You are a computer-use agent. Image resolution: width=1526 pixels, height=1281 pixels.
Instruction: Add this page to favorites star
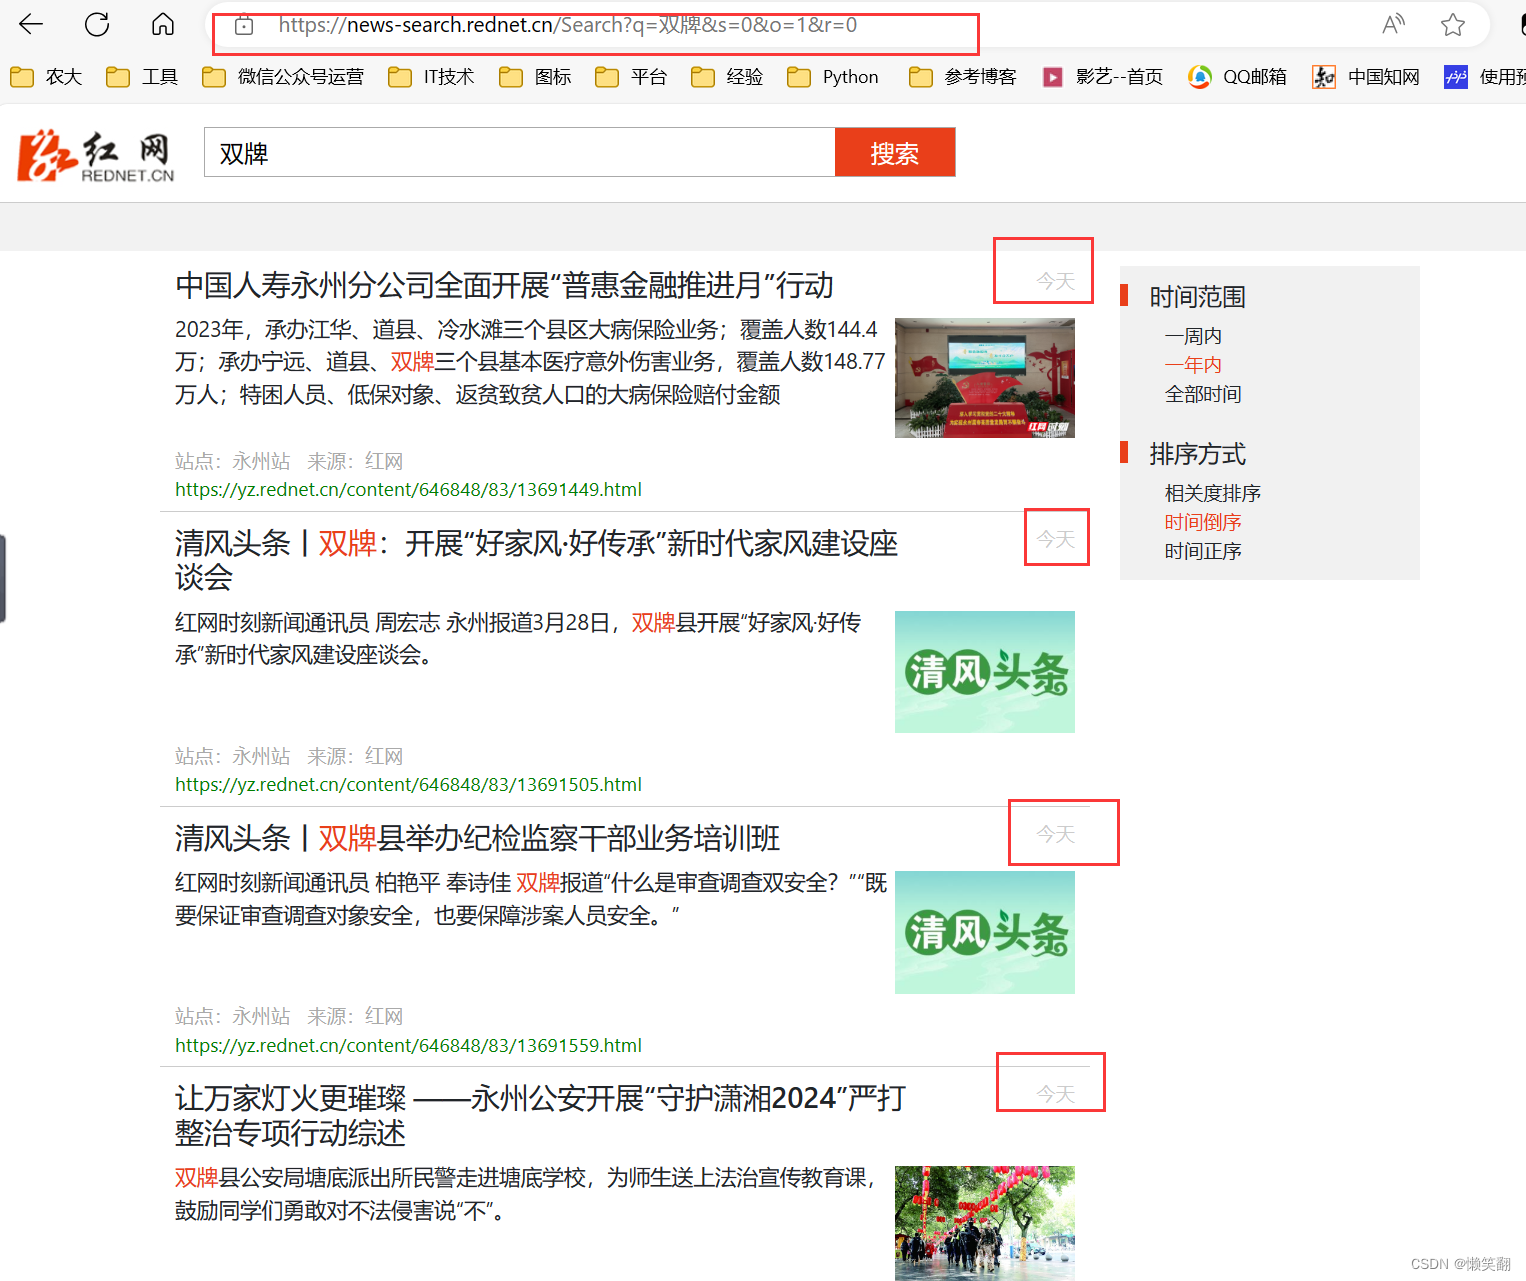coord(1453,24)
